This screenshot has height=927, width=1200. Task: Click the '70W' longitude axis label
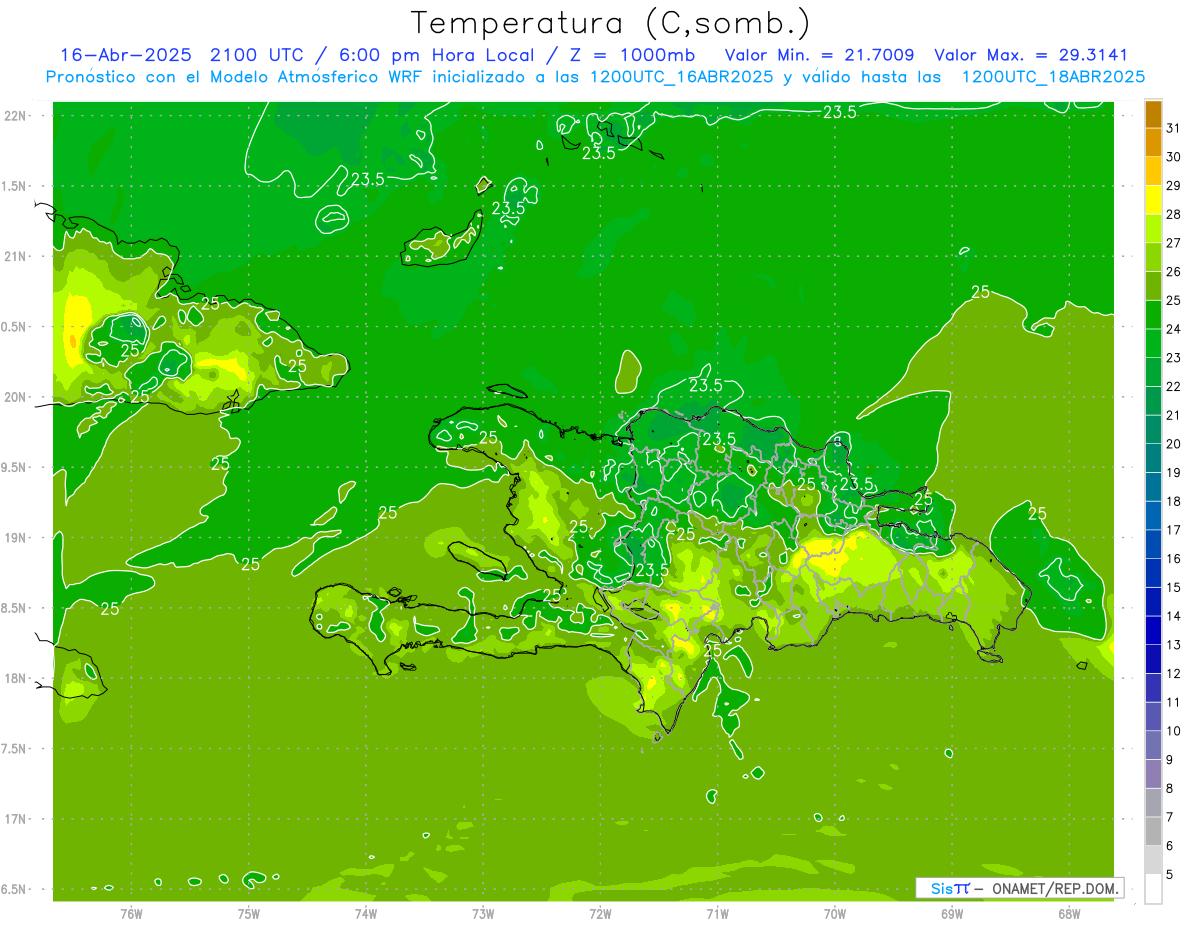[x=835, y=913]
